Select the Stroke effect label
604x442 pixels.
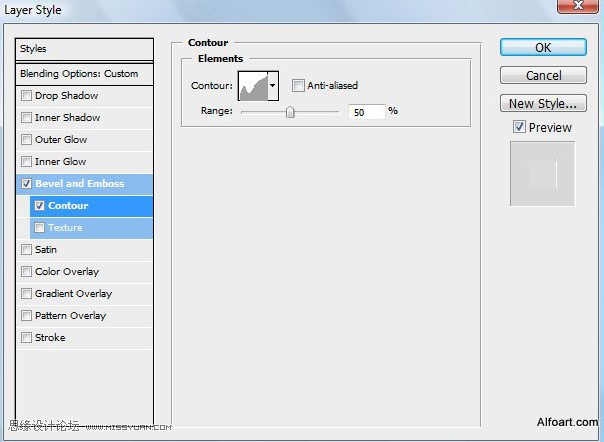[x=50, y=338]
